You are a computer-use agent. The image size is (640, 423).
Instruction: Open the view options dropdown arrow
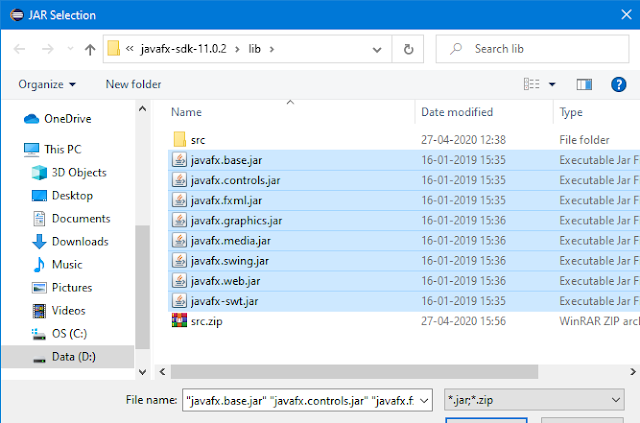[552, 85]
